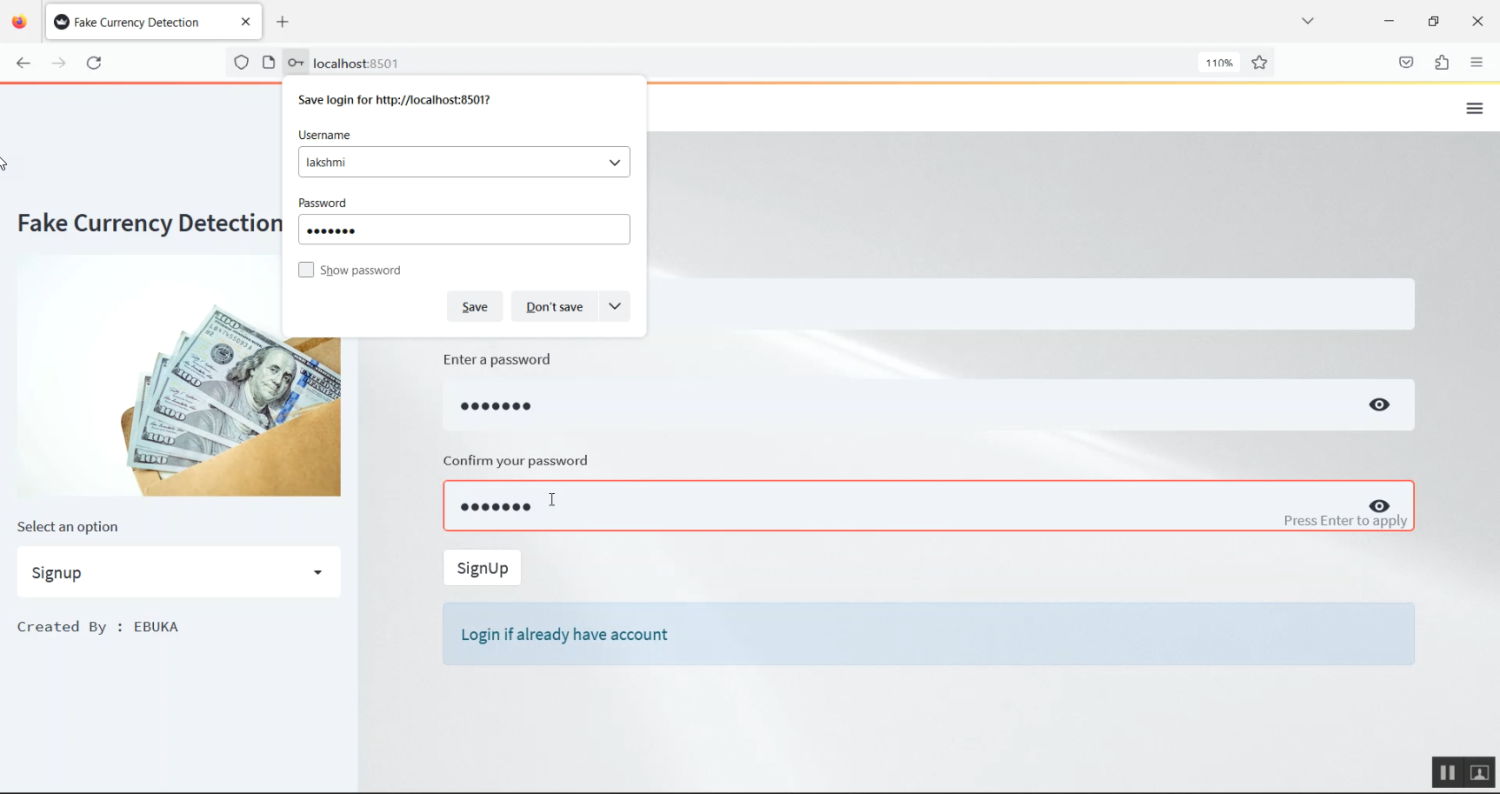Click the currency envelope image
The width and height of the screenshot is (1500, 794).
(x=179, y=376)
